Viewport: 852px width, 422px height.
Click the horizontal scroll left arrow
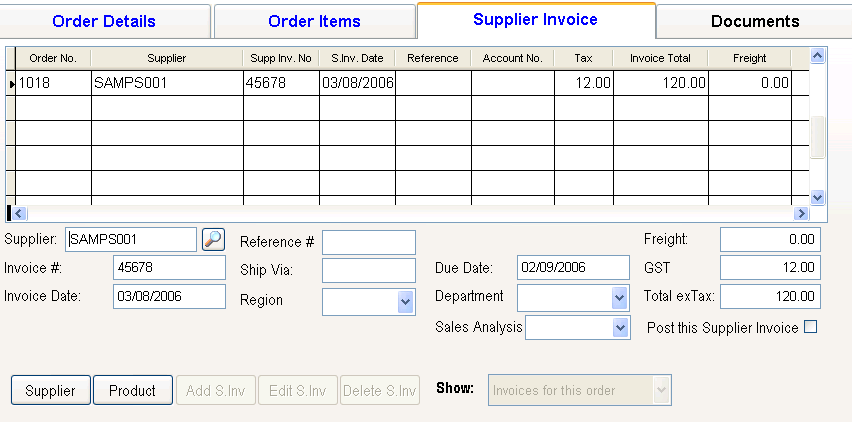[x=19, y=213]
